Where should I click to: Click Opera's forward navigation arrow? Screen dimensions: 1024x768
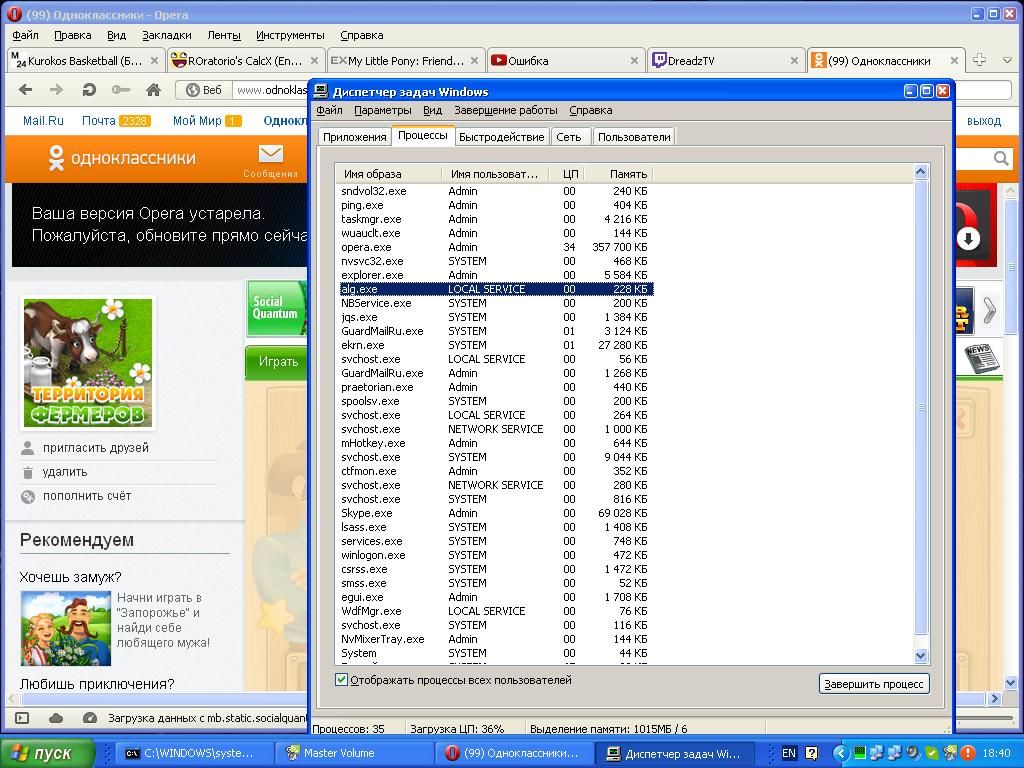tap(57, 89)
